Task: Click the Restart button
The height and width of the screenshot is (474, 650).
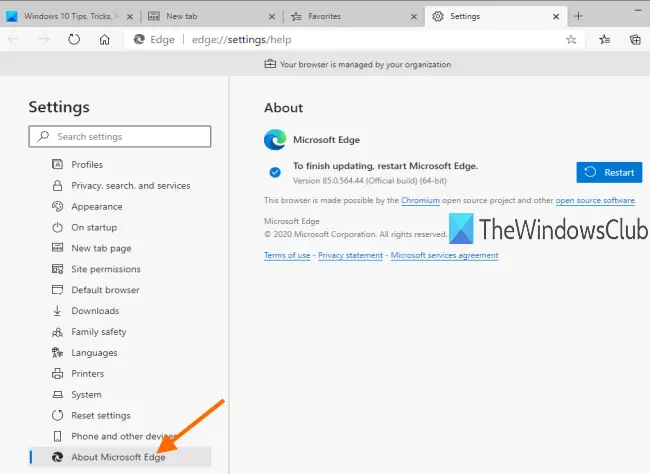Action: (x=609, y=172)
